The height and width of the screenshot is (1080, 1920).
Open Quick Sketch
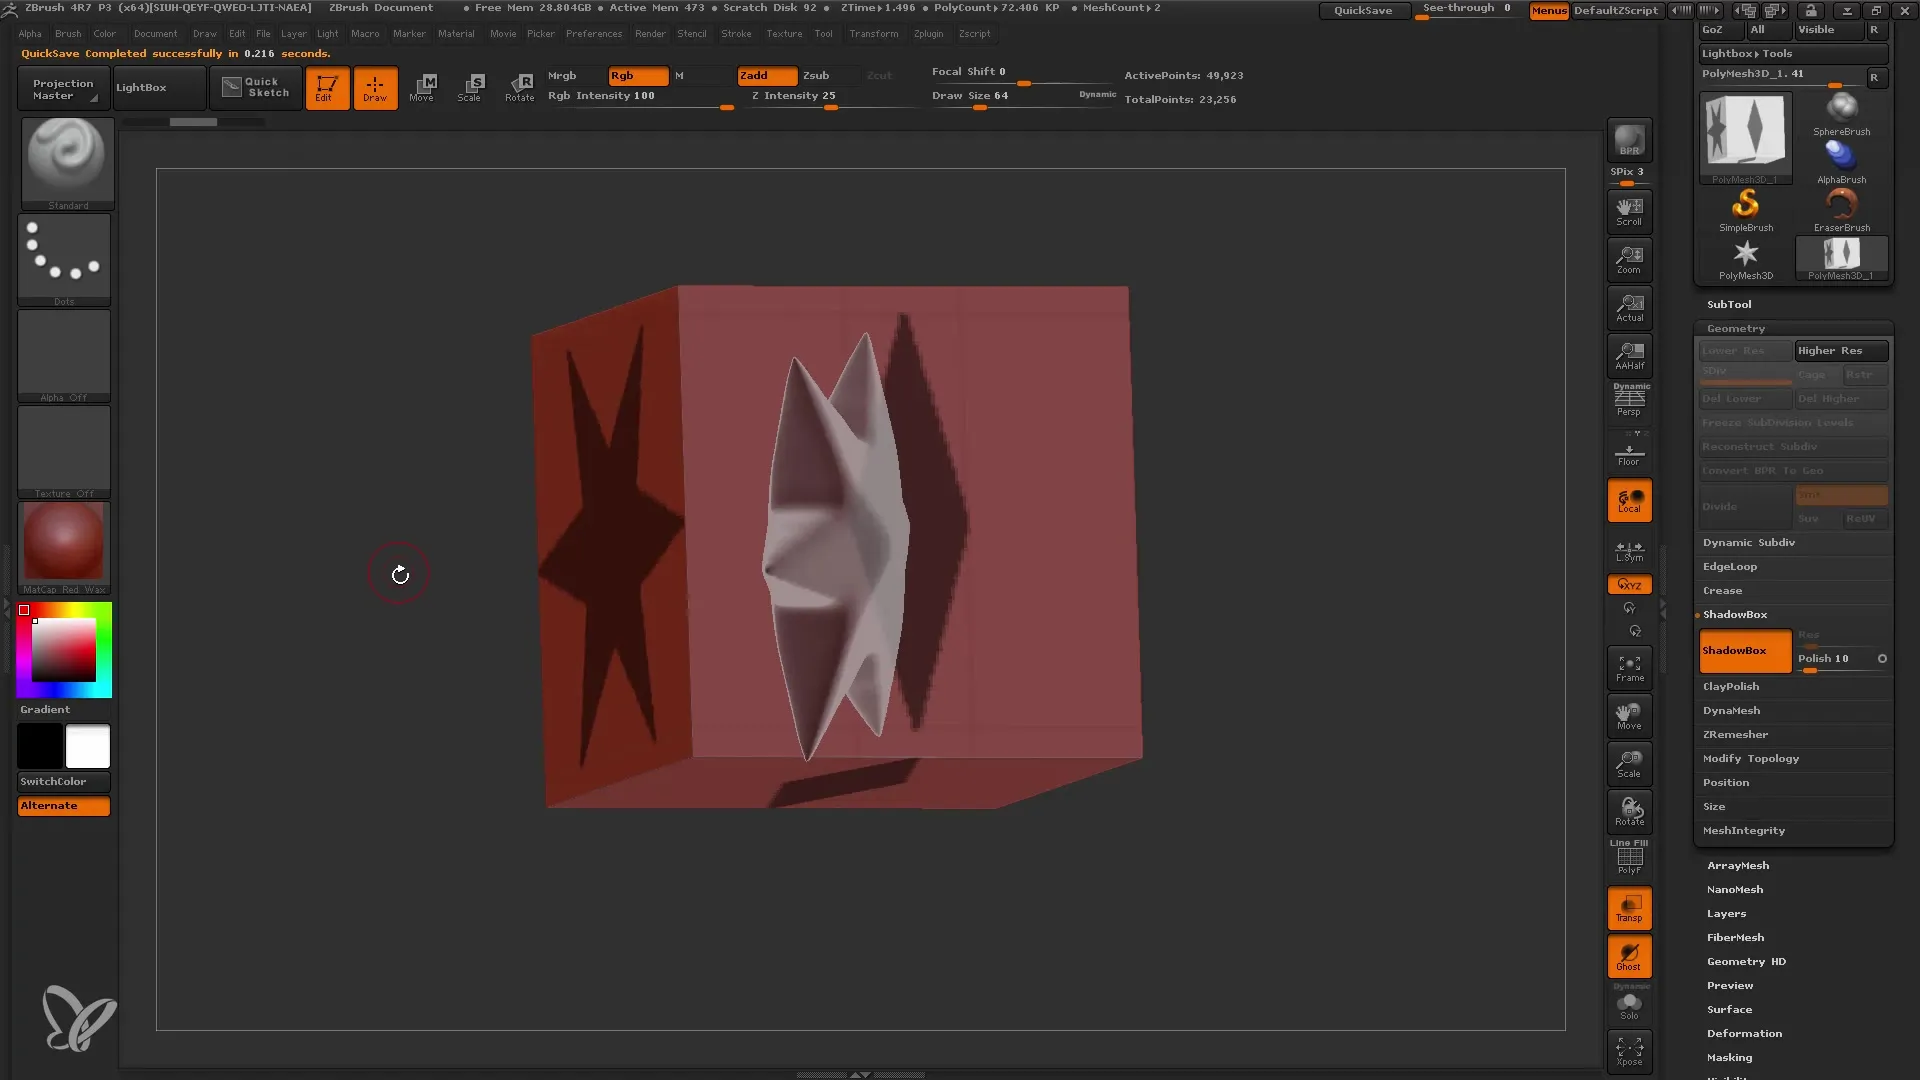(x=256, y=88)
